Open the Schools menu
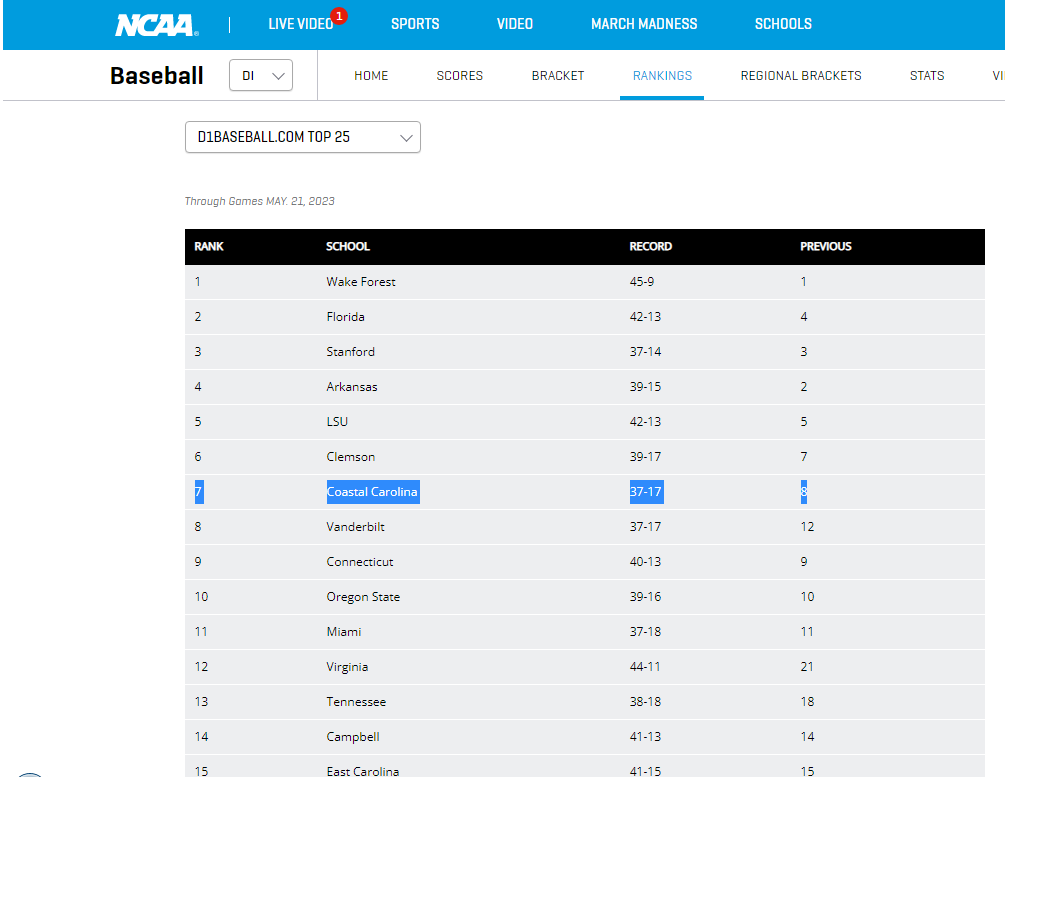This screenshot has width=1040, height=904. point(783,24)
